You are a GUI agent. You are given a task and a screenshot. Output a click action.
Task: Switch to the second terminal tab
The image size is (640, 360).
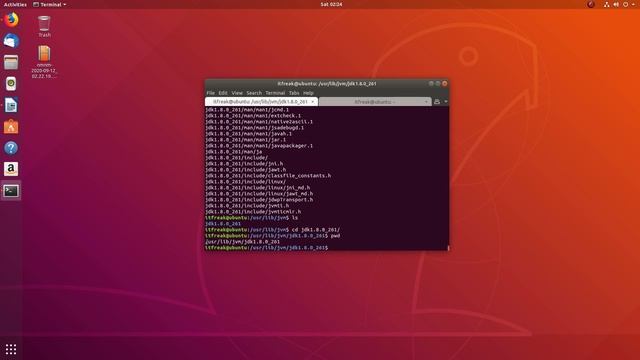tap(375, 102)
